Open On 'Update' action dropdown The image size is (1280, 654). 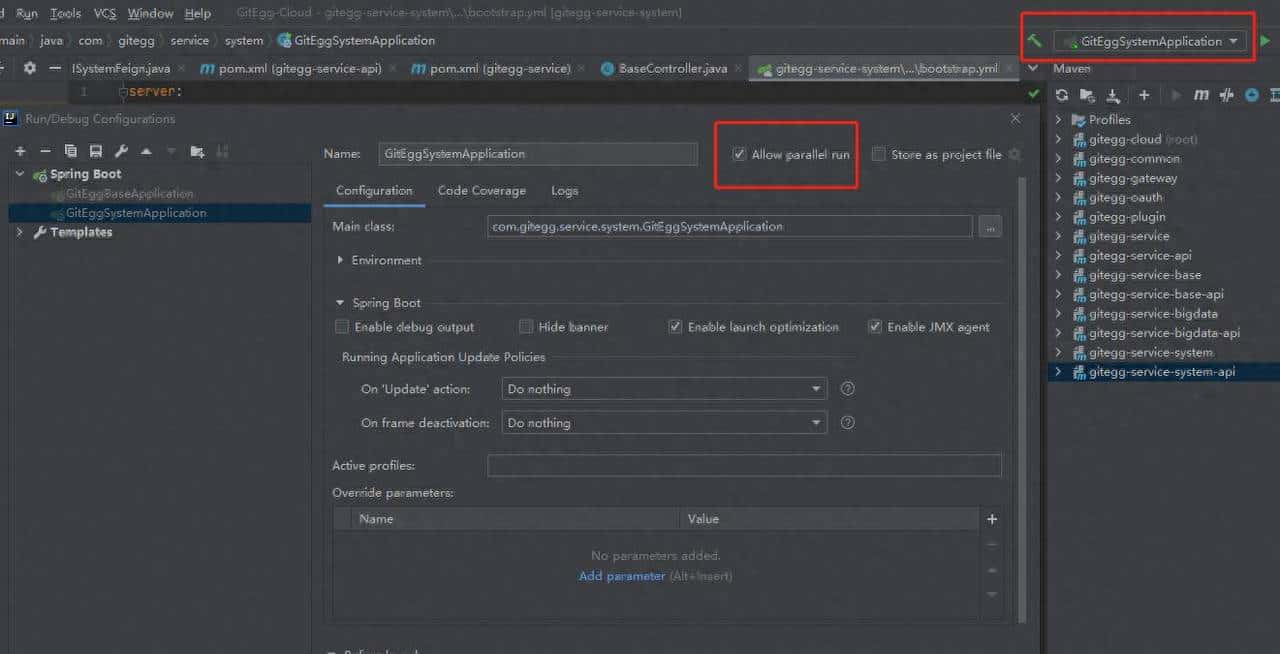664,389
